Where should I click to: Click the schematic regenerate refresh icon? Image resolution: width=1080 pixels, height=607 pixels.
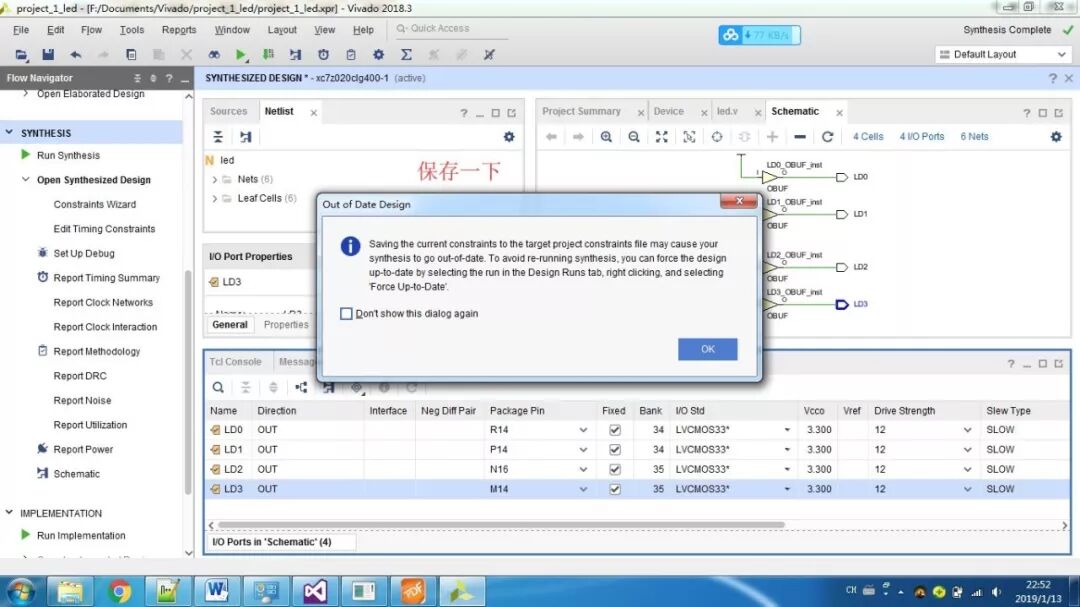point(827,136)
